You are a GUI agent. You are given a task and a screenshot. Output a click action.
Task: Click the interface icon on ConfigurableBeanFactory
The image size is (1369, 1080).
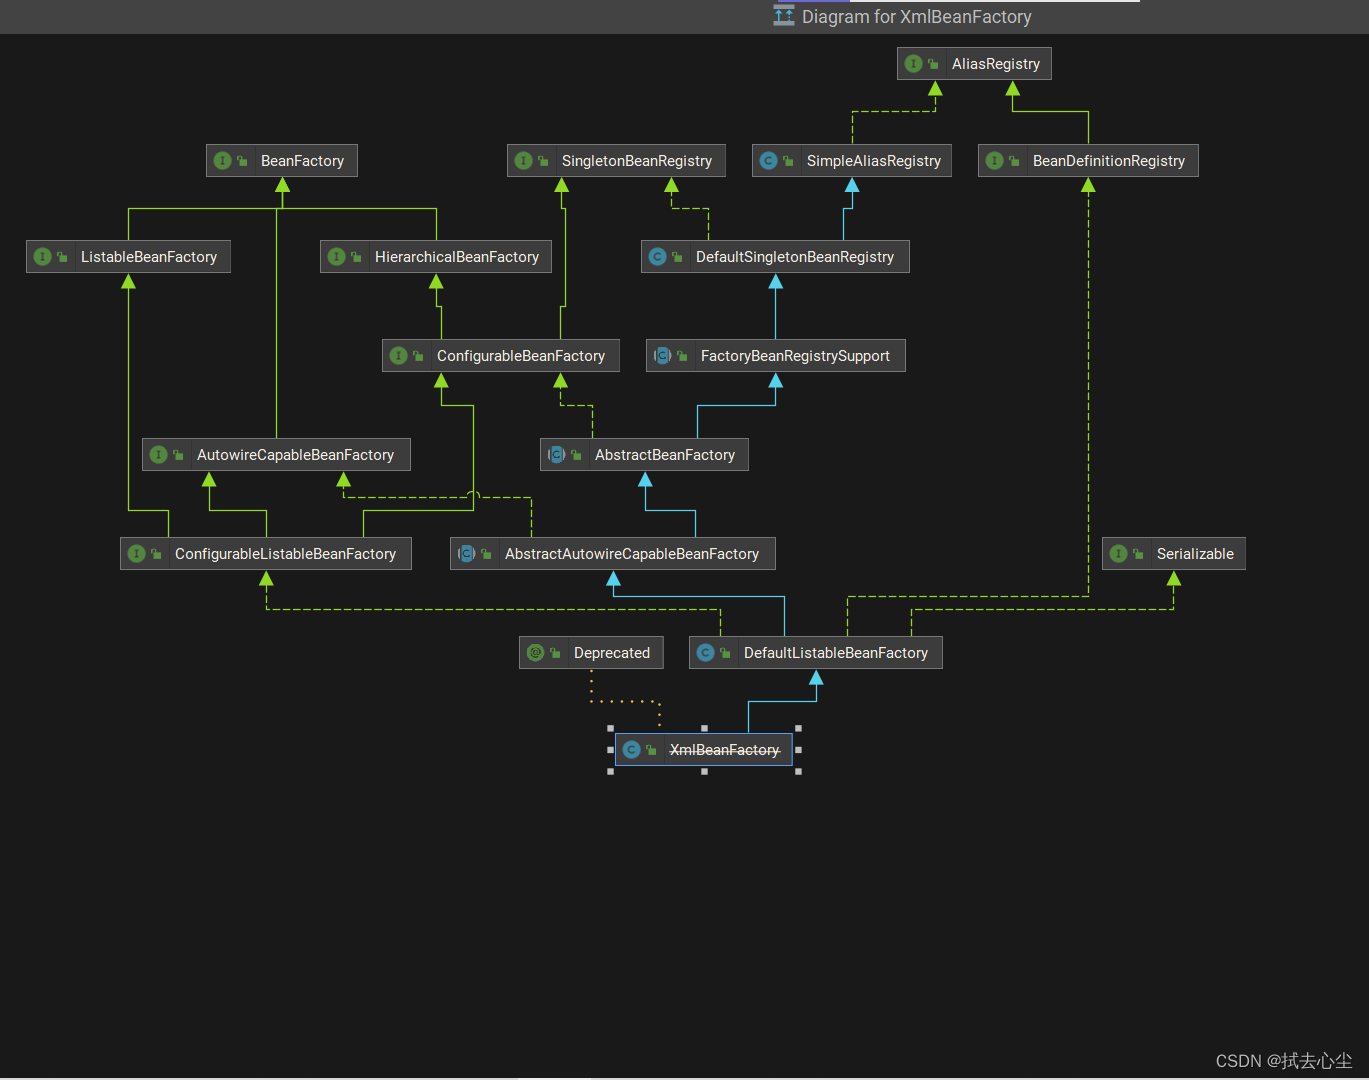(398, 356)
